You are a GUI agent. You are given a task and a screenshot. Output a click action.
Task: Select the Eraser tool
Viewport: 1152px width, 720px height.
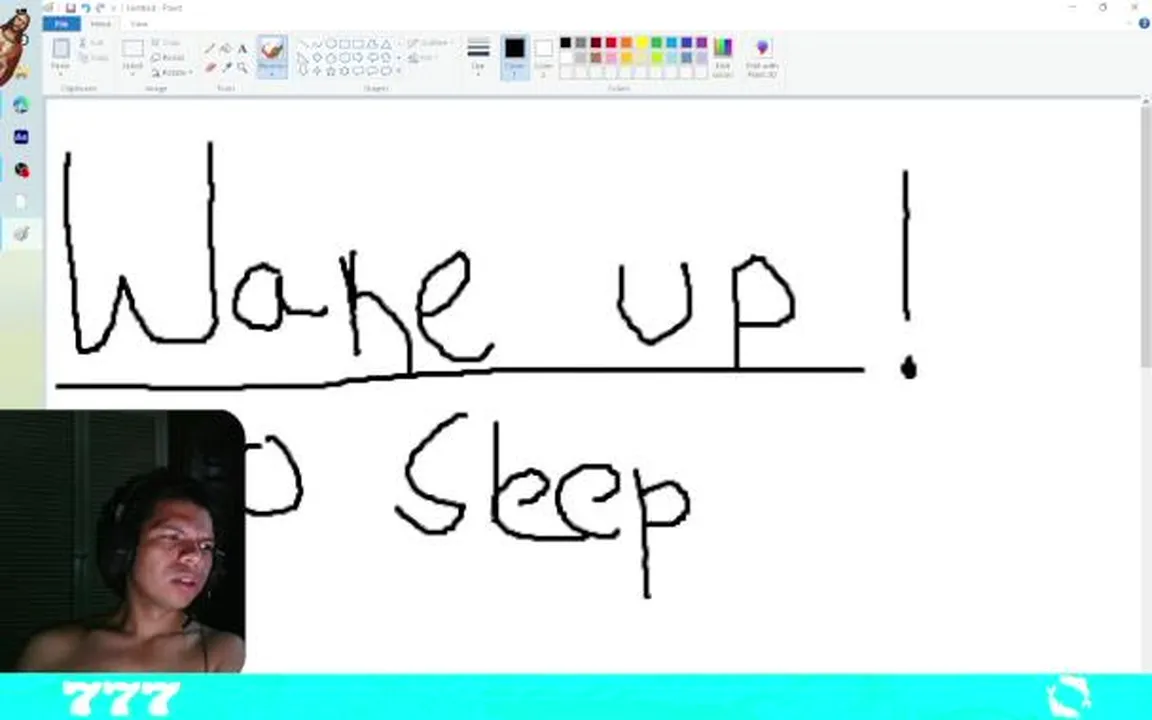[x=210, y=68]
